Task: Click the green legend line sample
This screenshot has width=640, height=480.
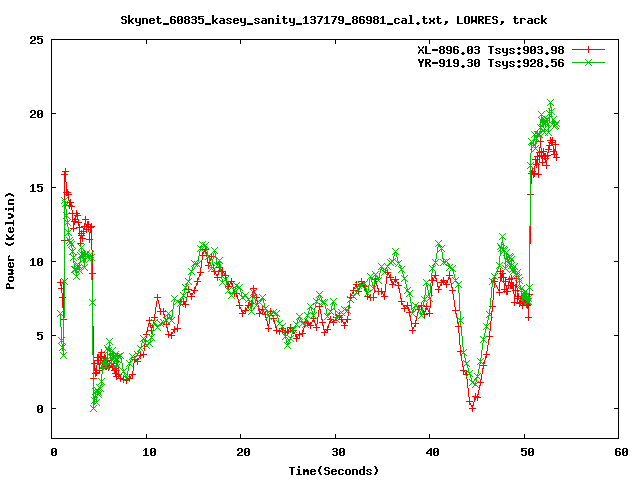Action: tap(588, 62)
